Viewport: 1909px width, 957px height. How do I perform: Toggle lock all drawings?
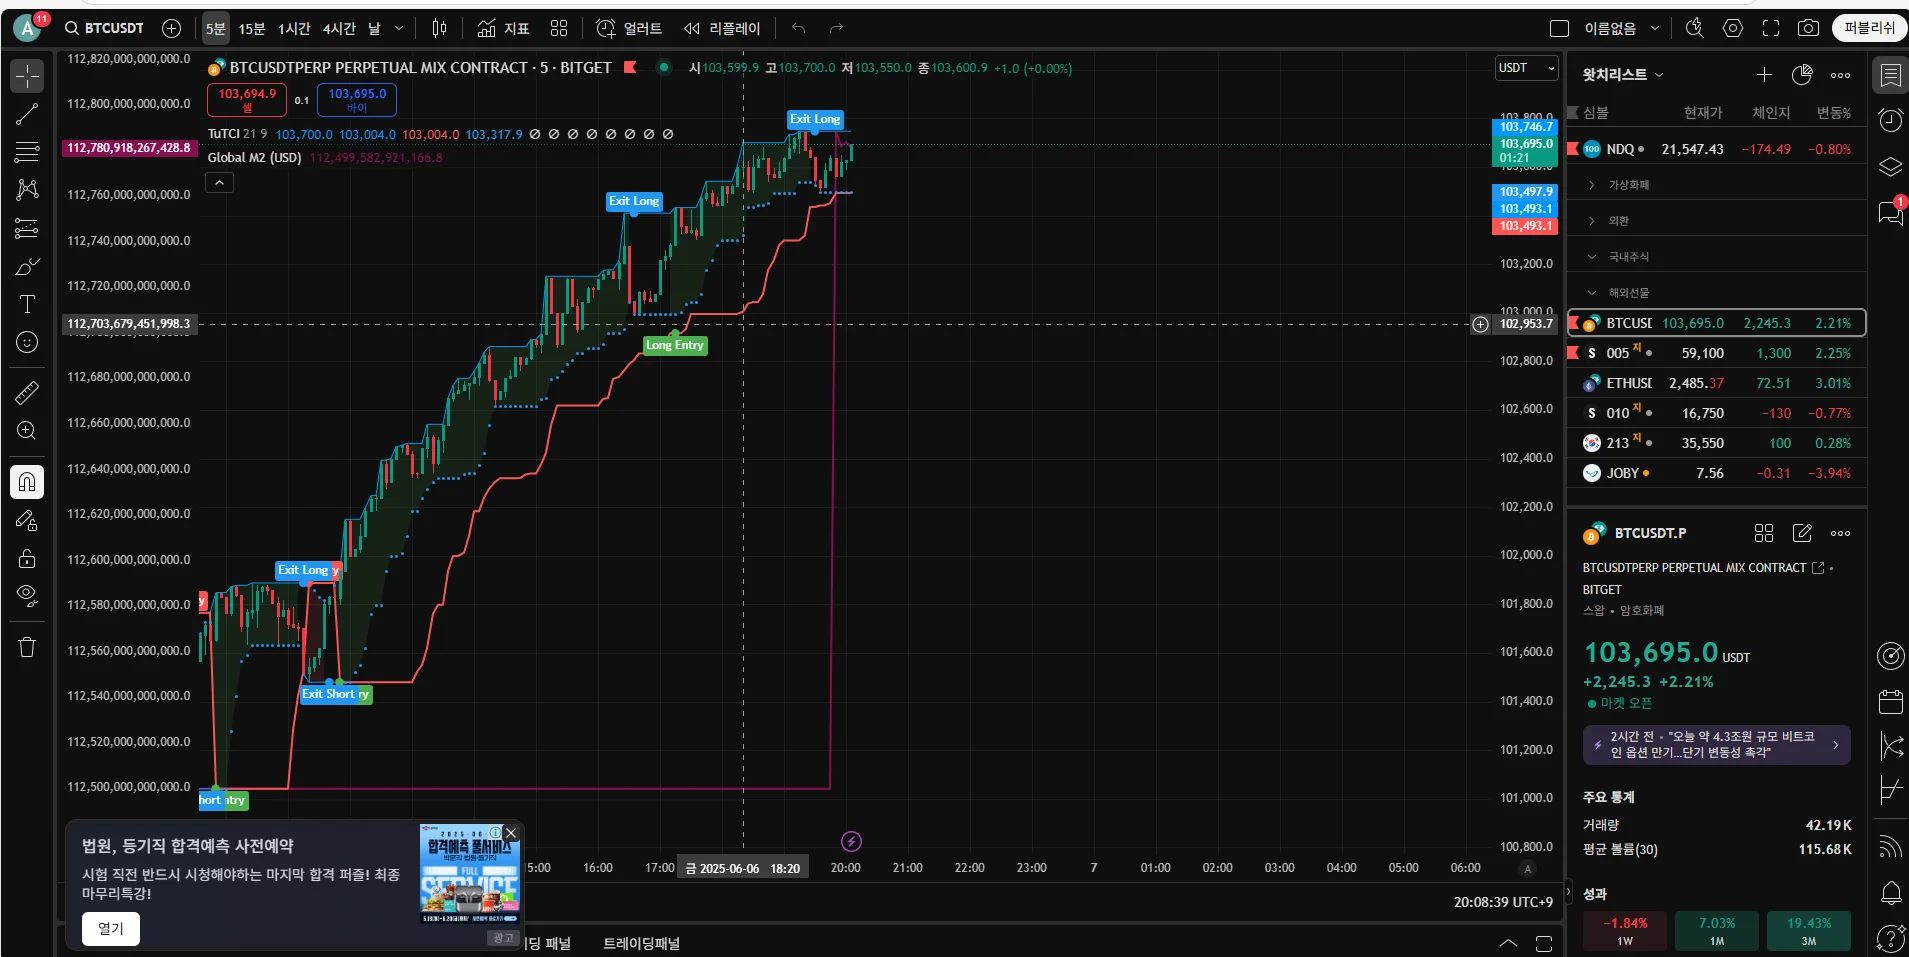pos(27,558)
